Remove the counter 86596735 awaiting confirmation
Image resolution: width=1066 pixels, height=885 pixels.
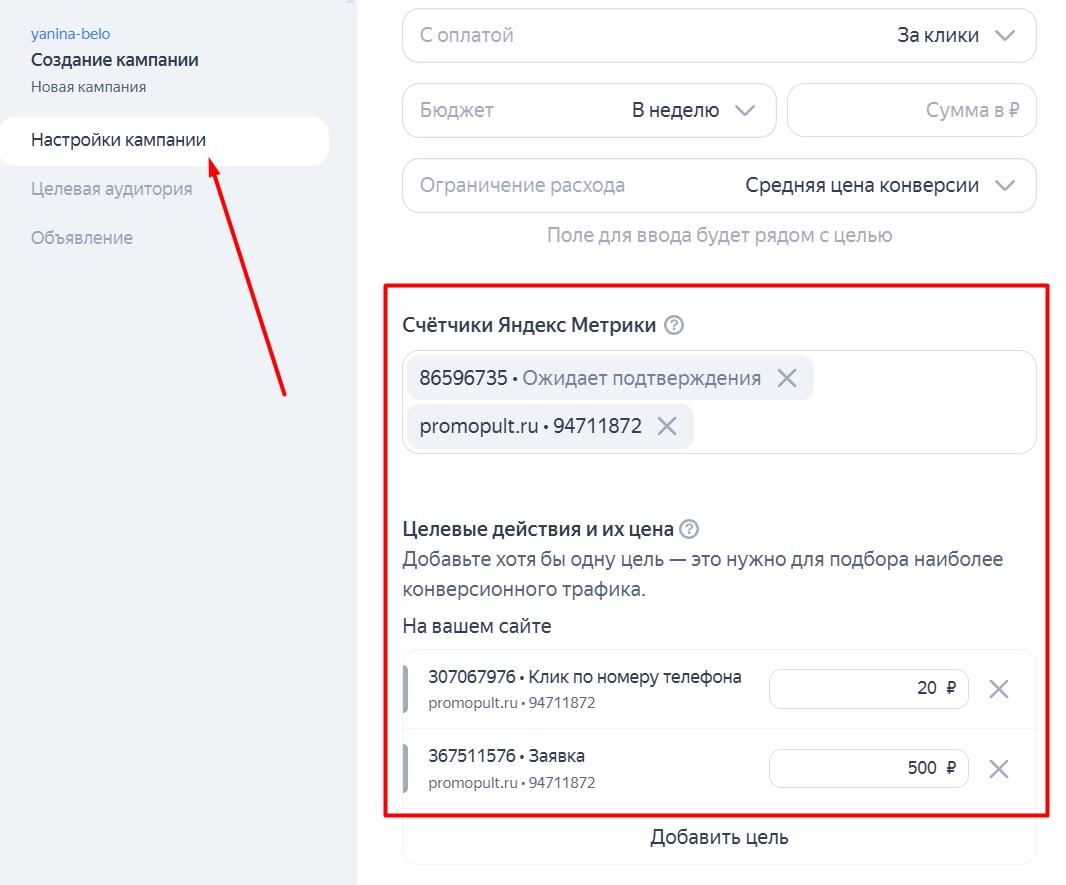click(x=786, y=377)
